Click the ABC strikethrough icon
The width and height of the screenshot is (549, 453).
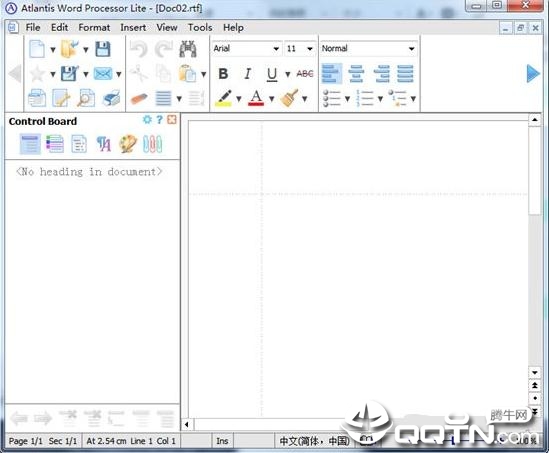[305, 74]
